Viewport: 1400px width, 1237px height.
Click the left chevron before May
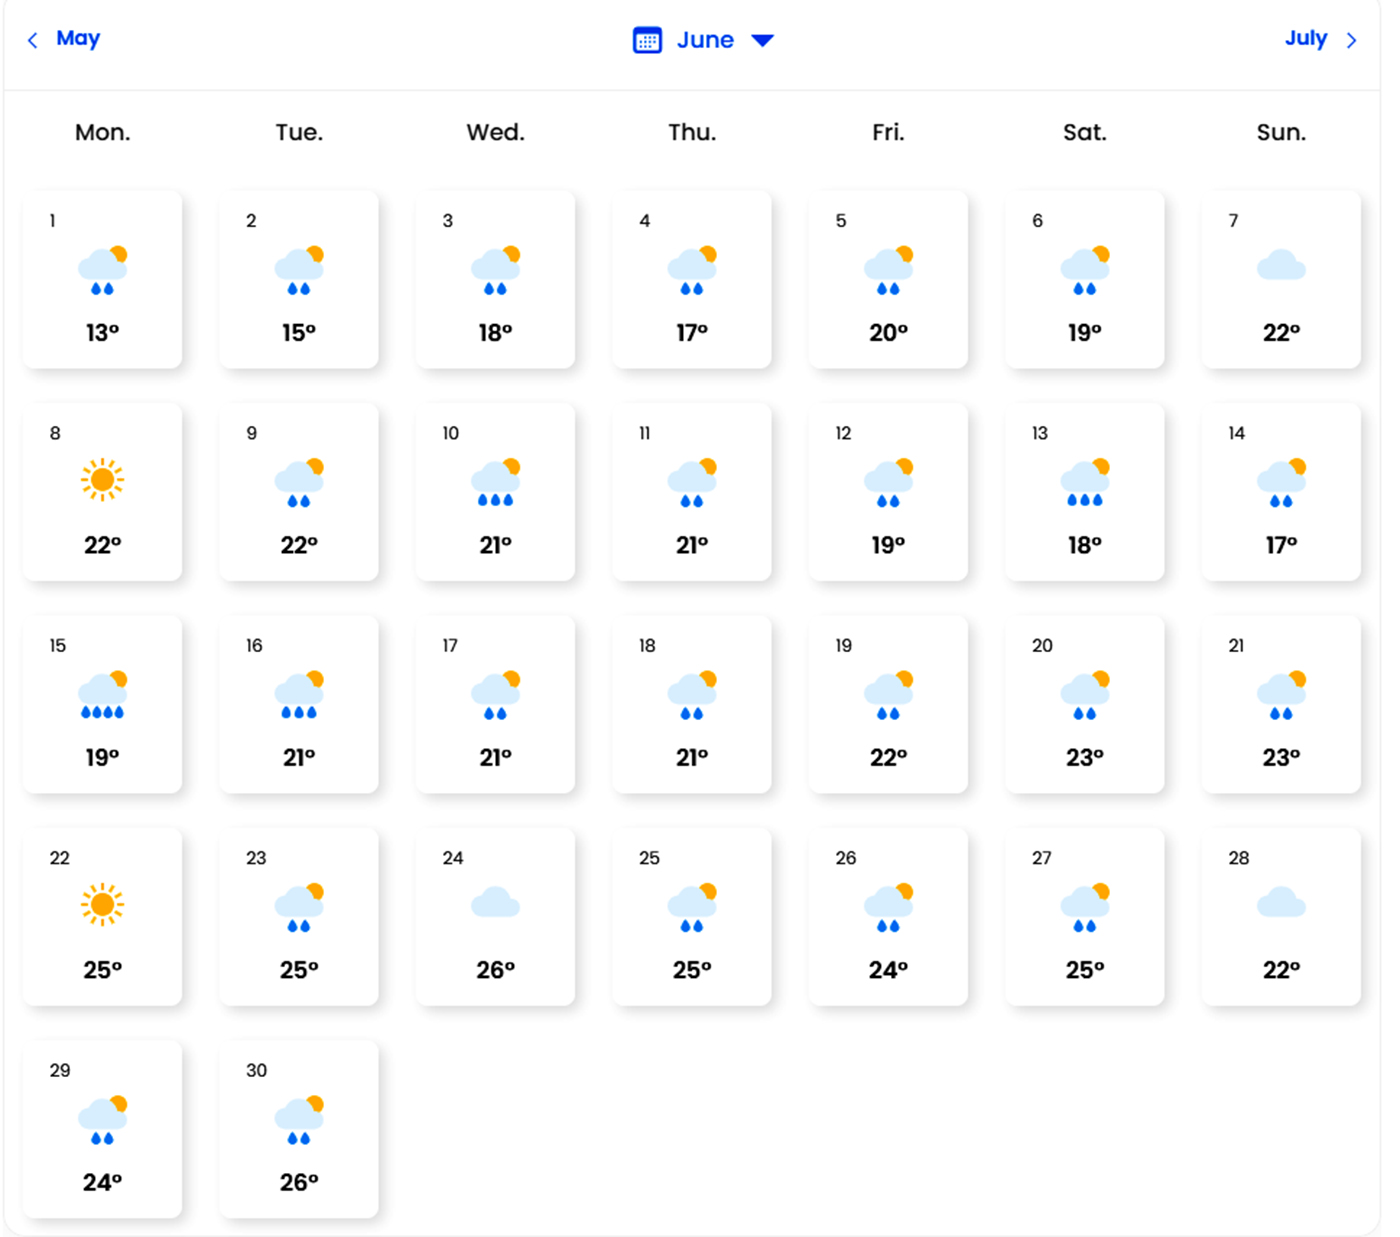(x=32, y=40)
